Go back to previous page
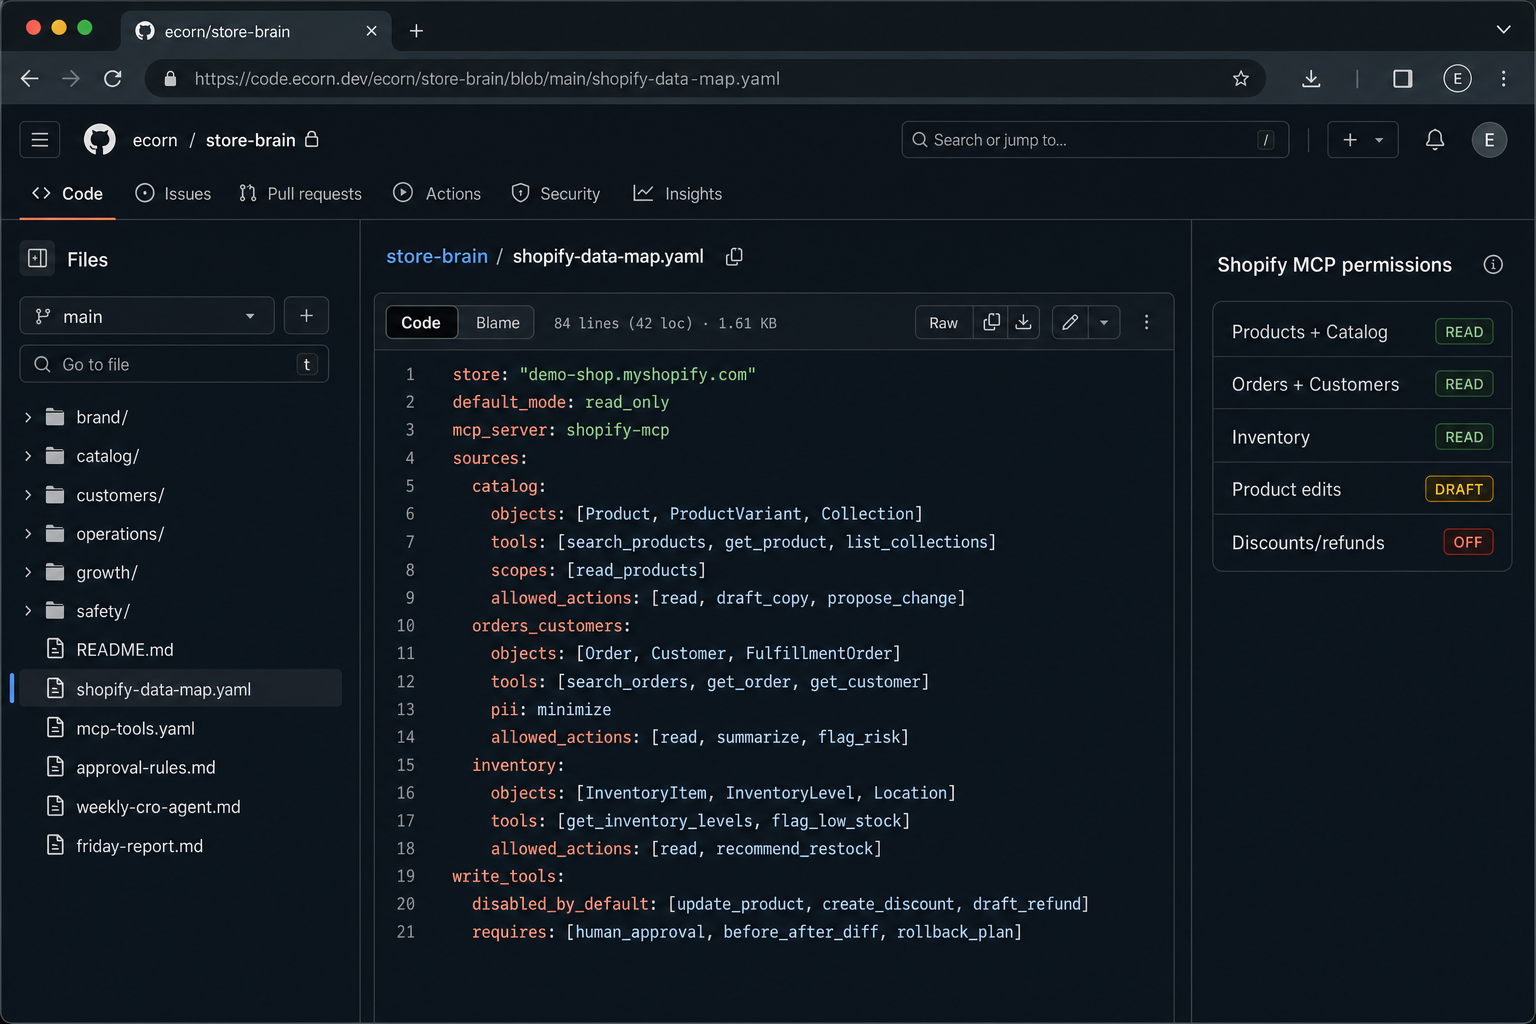Image resolution: width=1536 pixels, height=1024 pixels. 29,78
